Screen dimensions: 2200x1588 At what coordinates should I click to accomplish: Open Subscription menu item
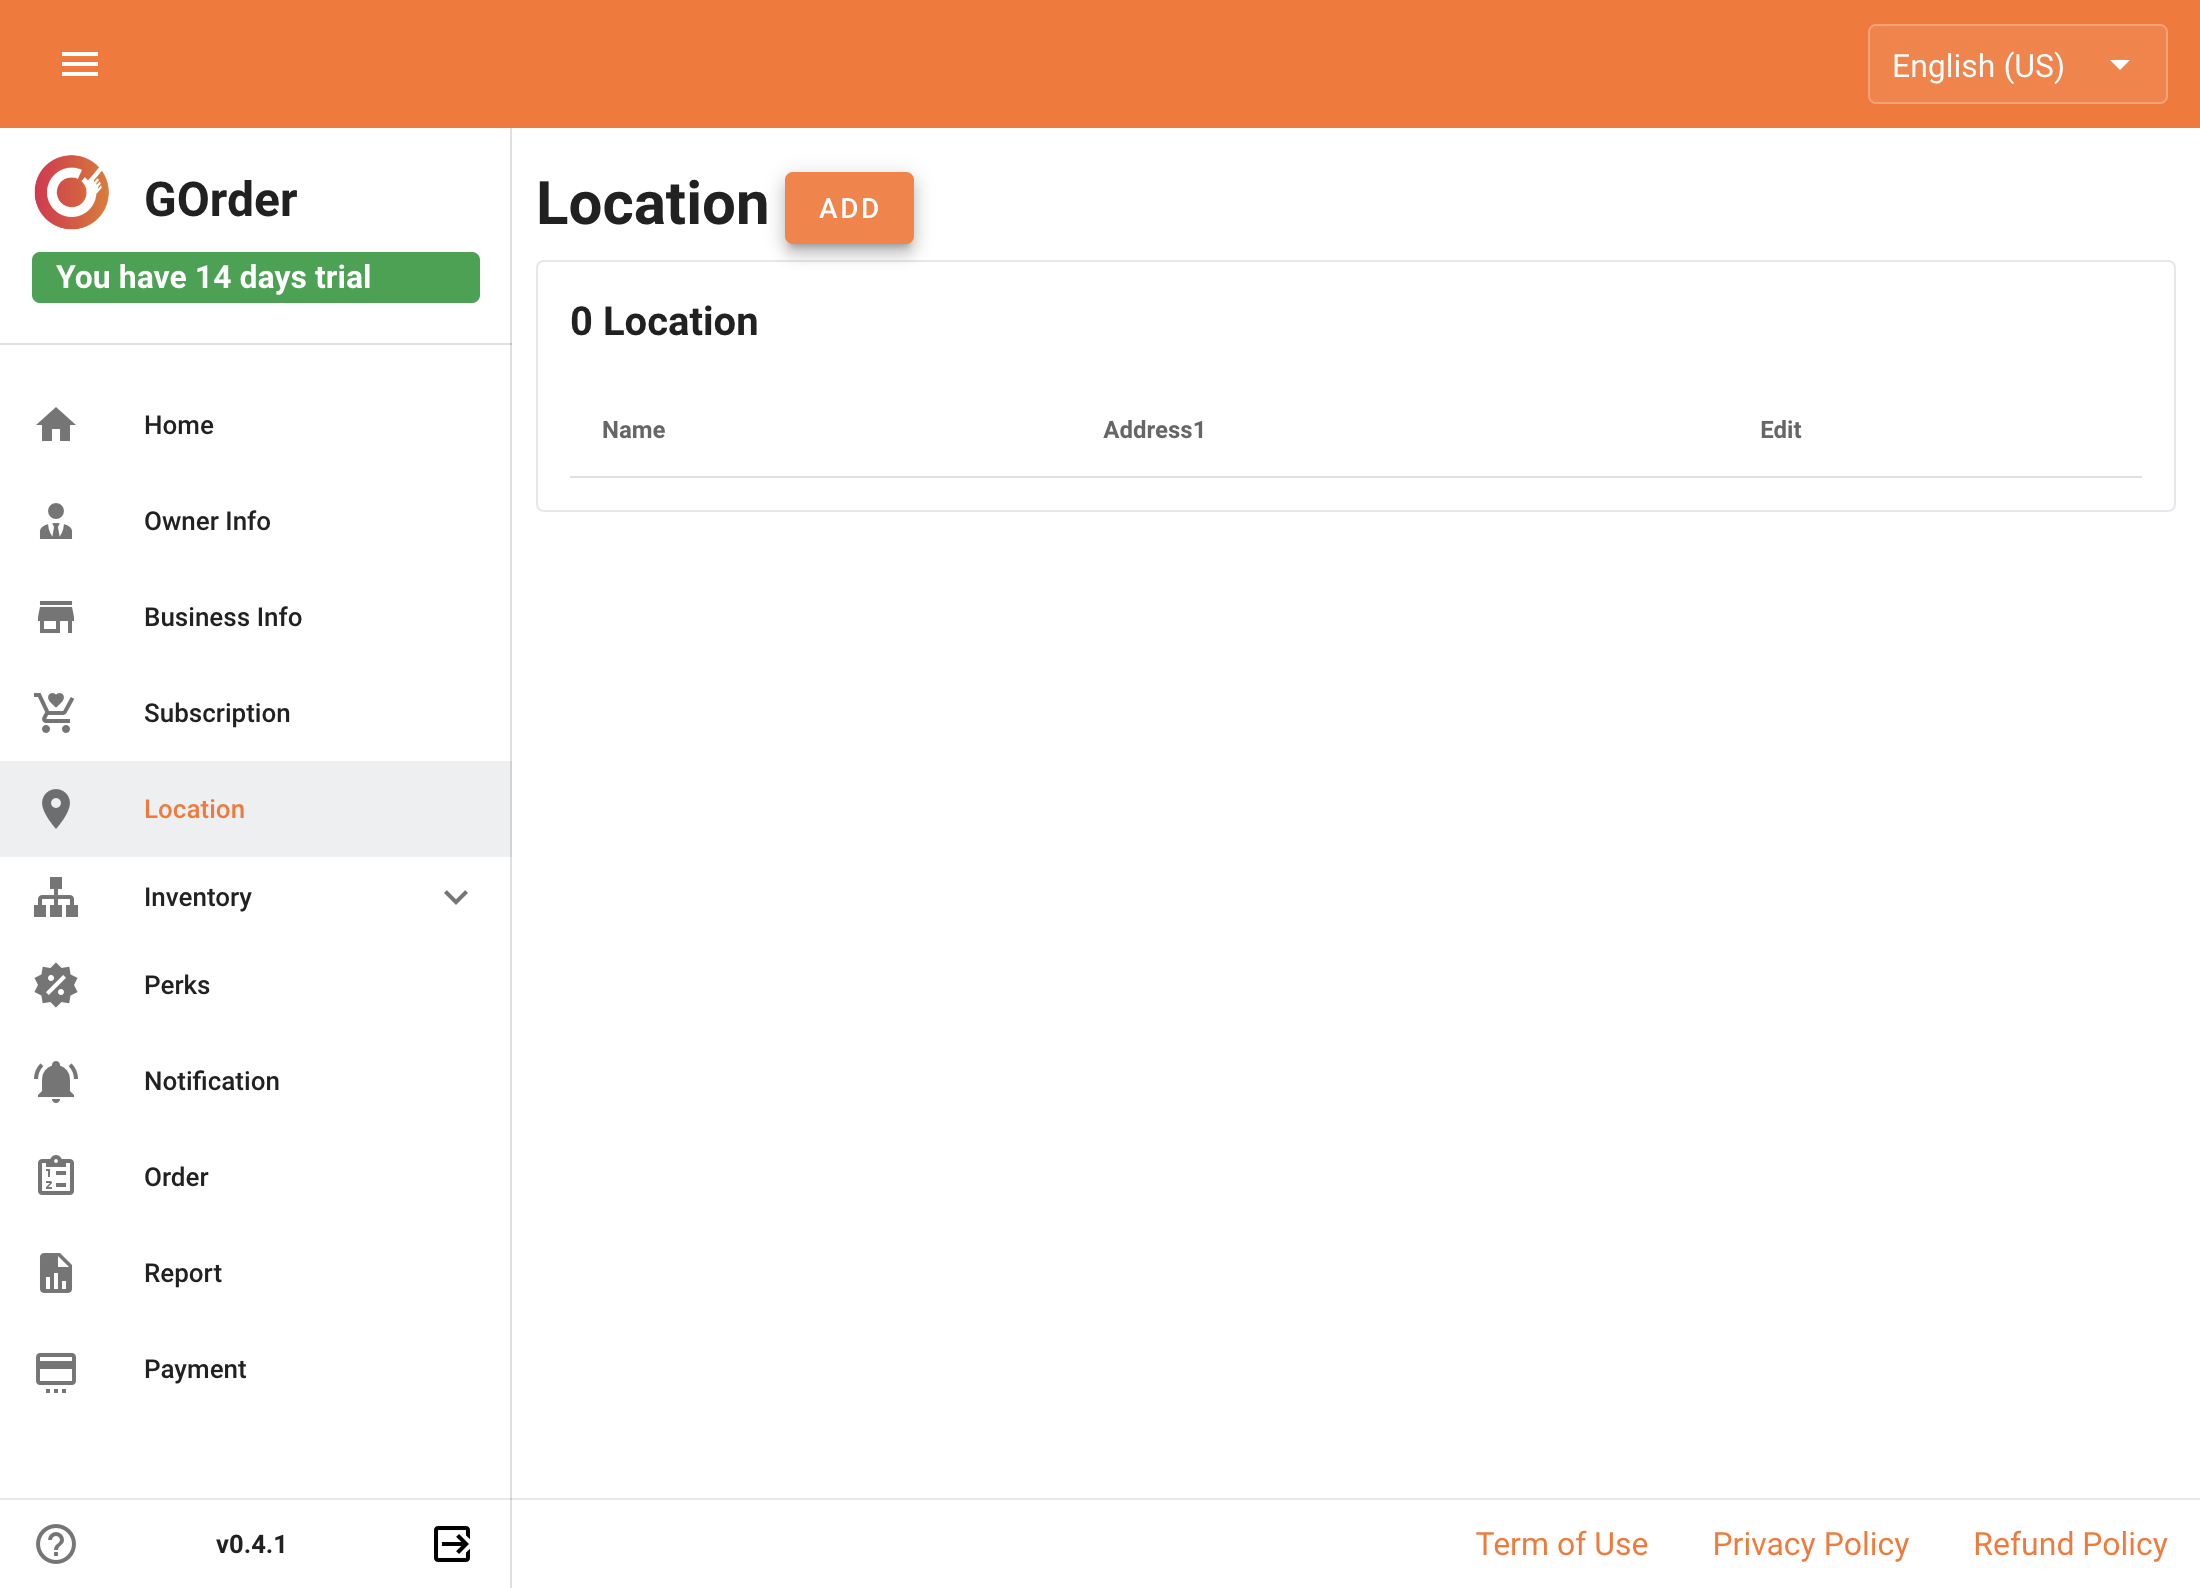[x=256, y=713]
